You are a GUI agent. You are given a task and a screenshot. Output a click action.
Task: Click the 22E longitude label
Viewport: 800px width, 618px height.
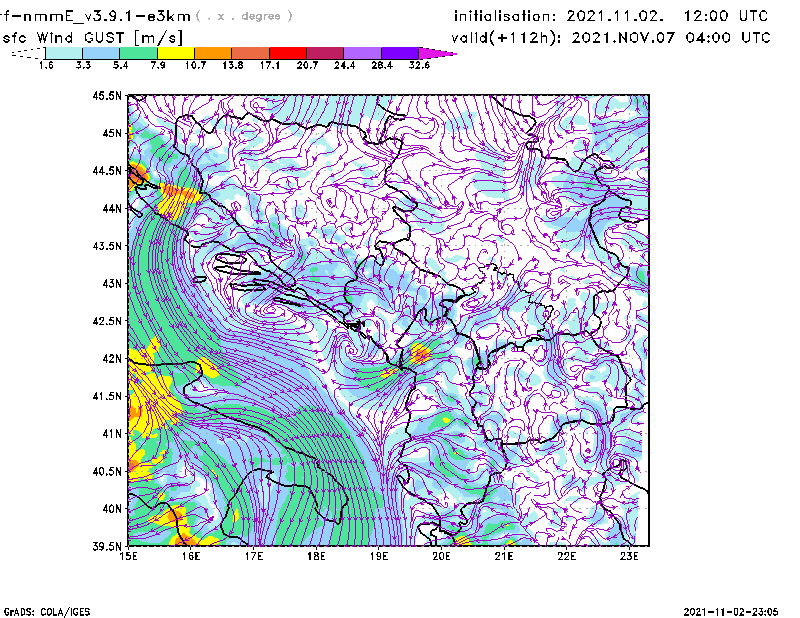pos(567,556)
